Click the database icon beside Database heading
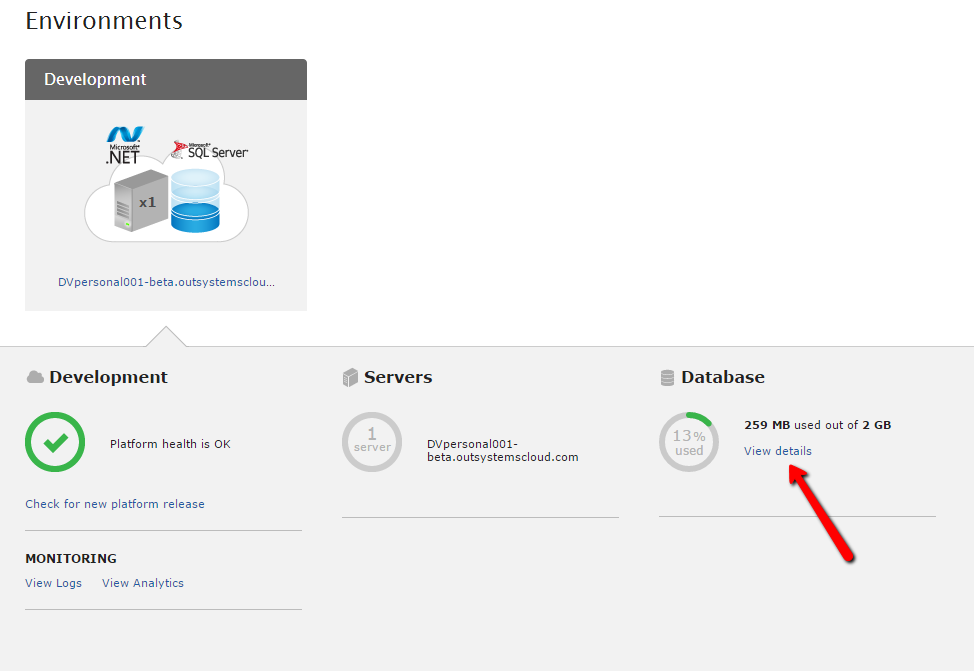The image size is (974, 671). click(667, 378)
